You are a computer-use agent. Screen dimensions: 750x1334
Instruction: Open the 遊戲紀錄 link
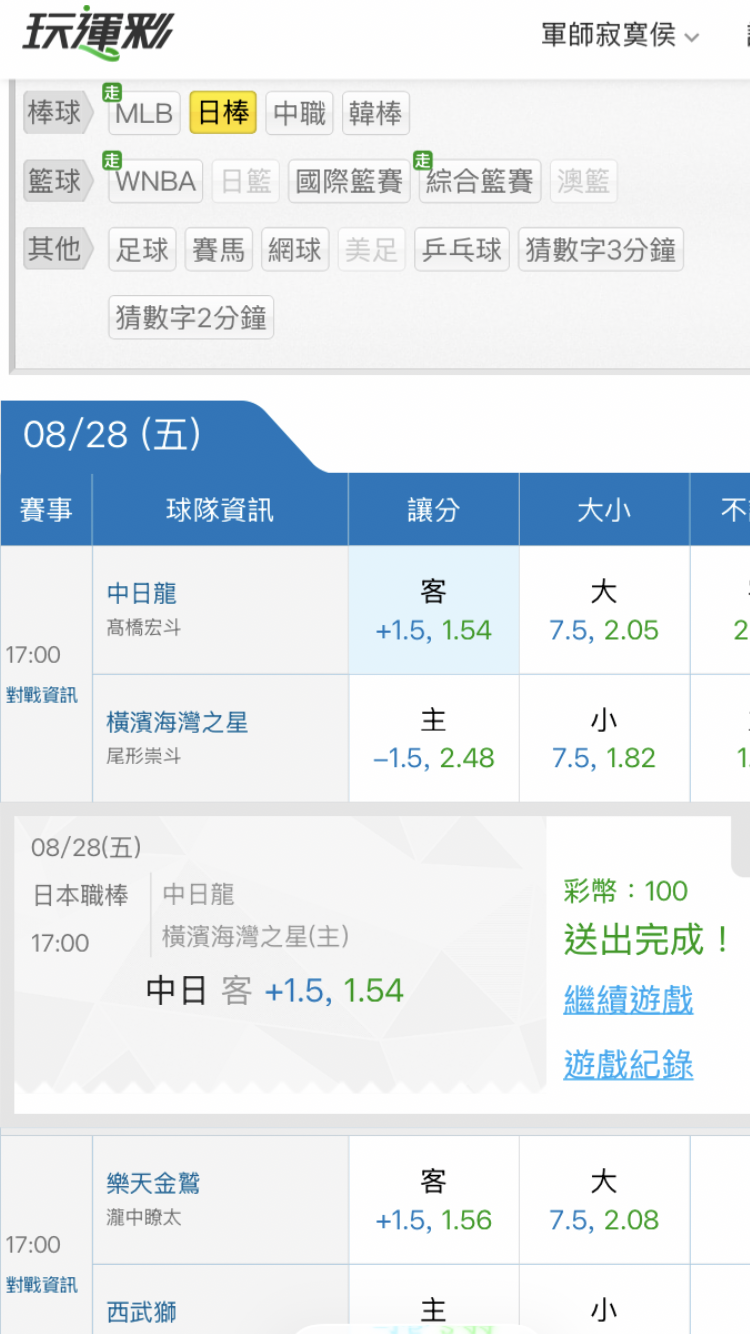(x=628, y=1065)
